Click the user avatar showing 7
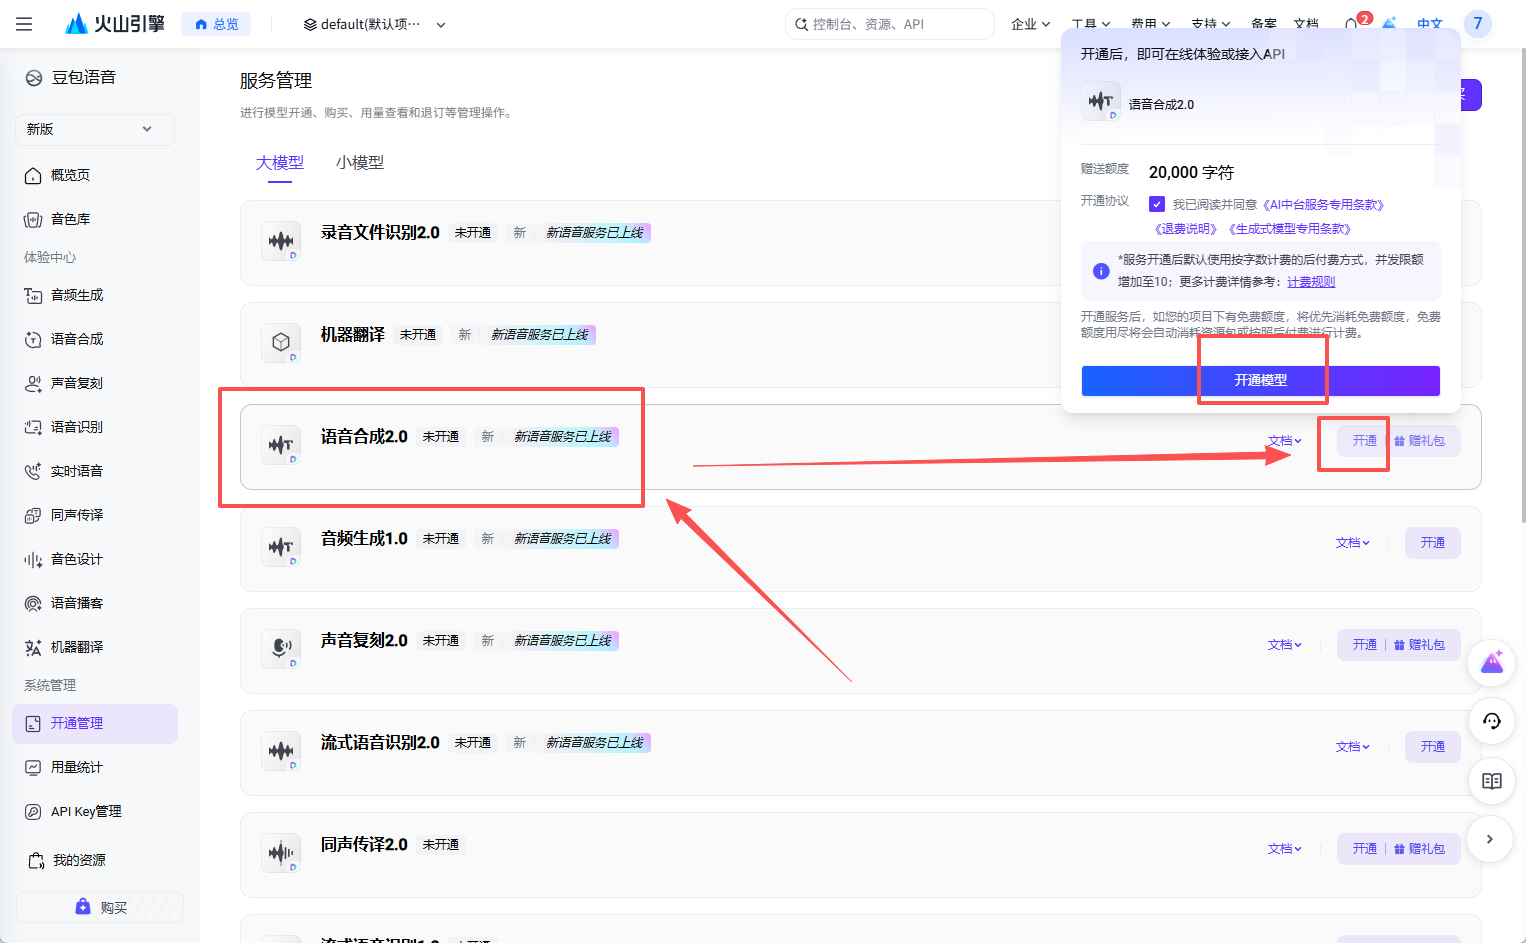This screenshot has height=943, width=1526. [1477, 24]
